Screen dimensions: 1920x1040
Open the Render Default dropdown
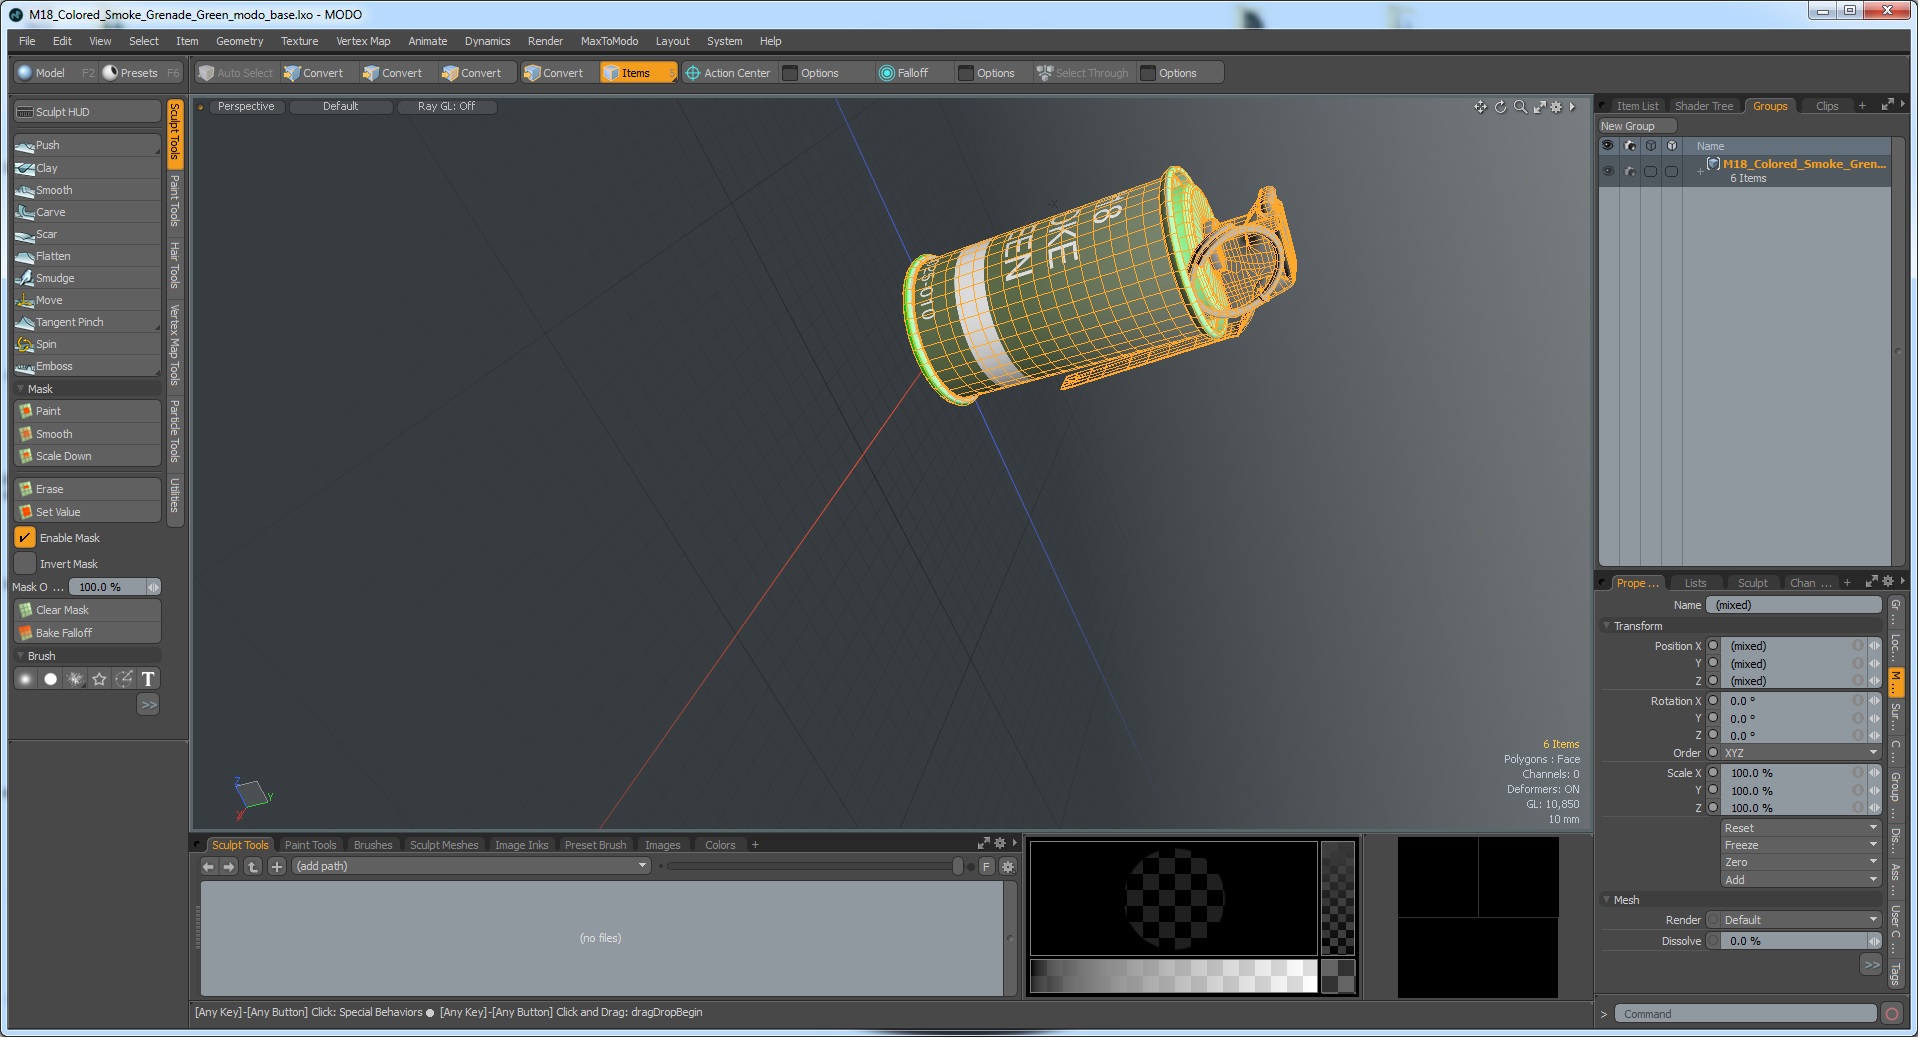point(1800,920)
